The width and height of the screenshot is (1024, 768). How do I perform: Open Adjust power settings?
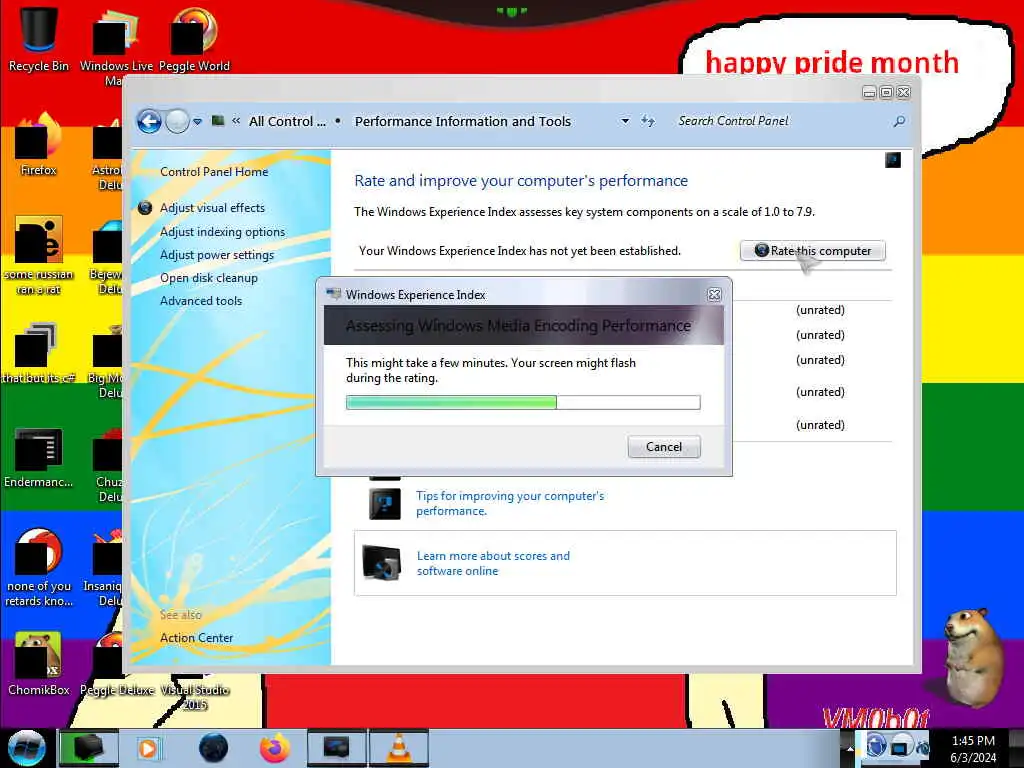click(217, 255)
